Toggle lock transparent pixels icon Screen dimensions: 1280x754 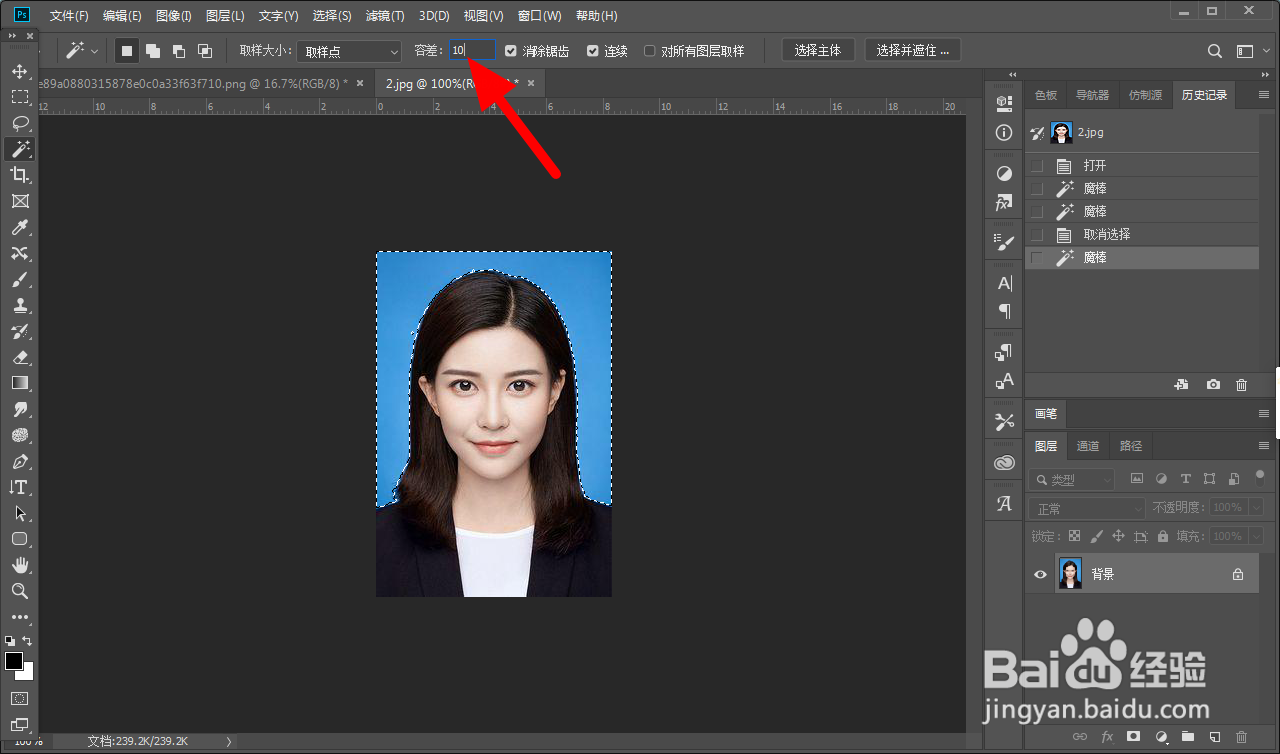click(1075, 537)
